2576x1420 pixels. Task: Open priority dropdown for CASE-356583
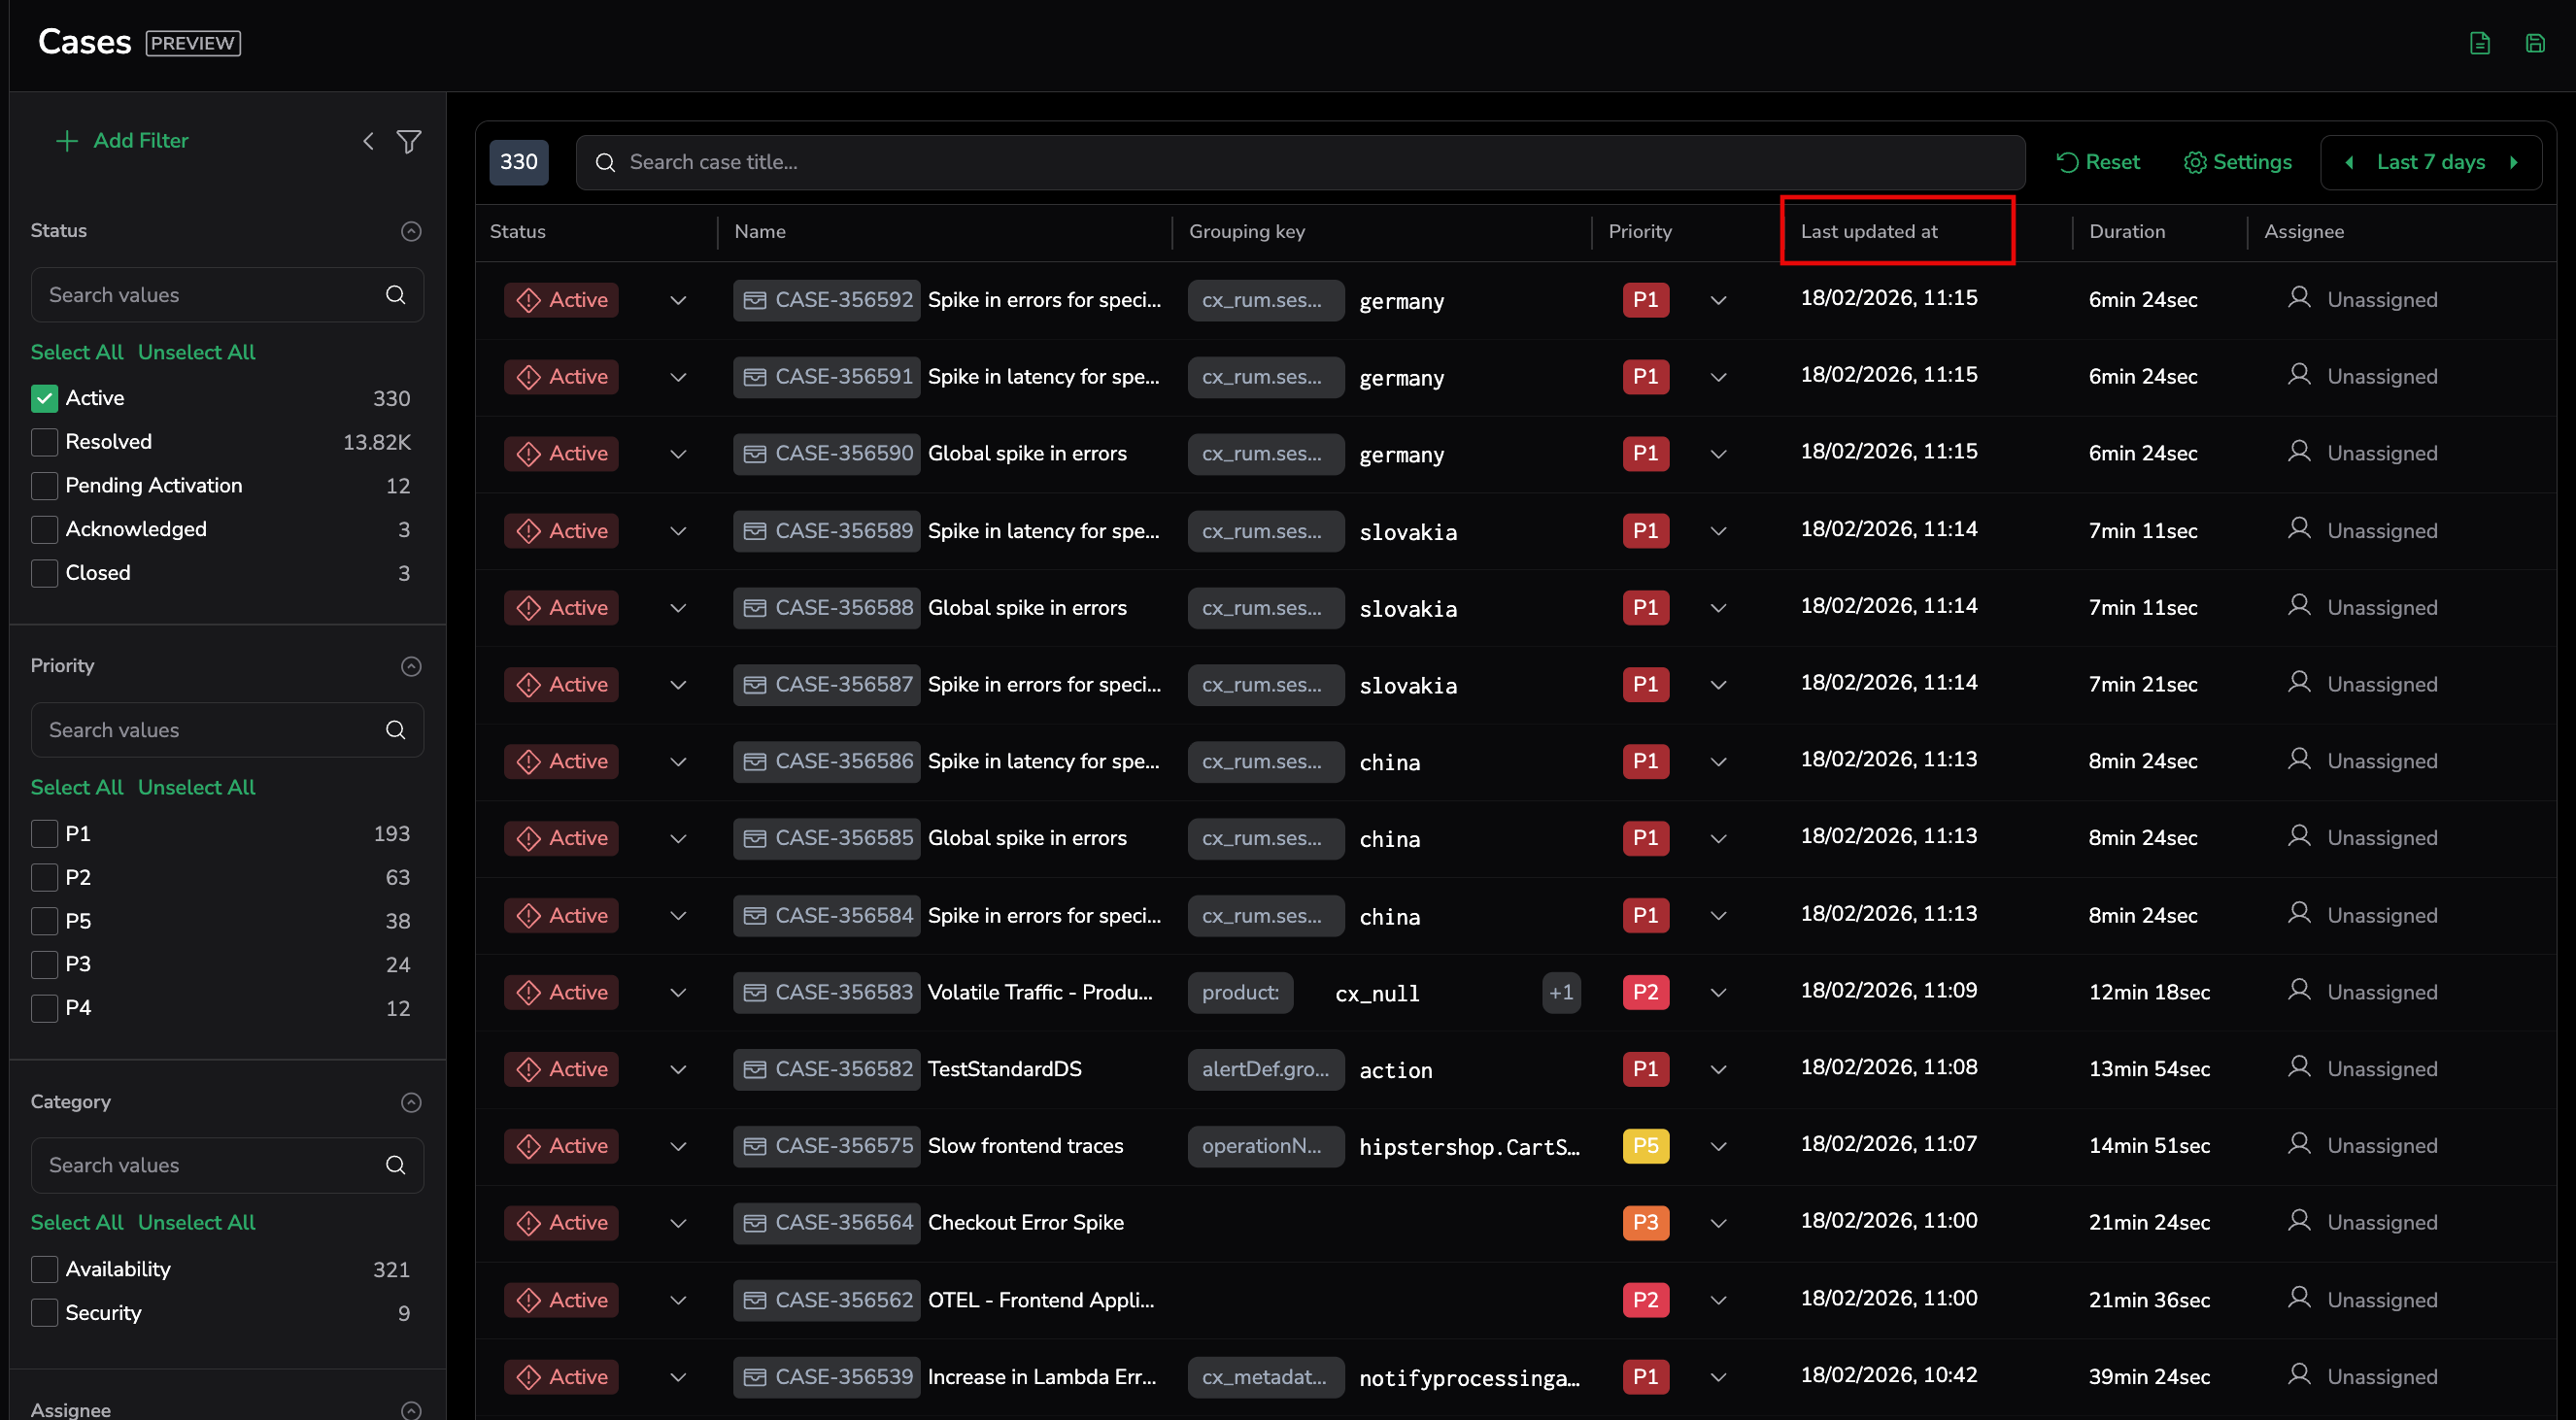[1718, 993]
